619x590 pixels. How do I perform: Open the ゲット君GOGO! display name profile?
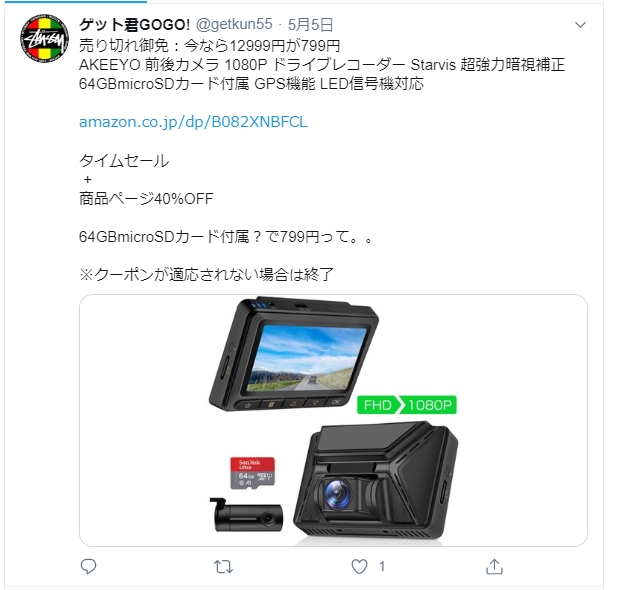pos(135,24)
